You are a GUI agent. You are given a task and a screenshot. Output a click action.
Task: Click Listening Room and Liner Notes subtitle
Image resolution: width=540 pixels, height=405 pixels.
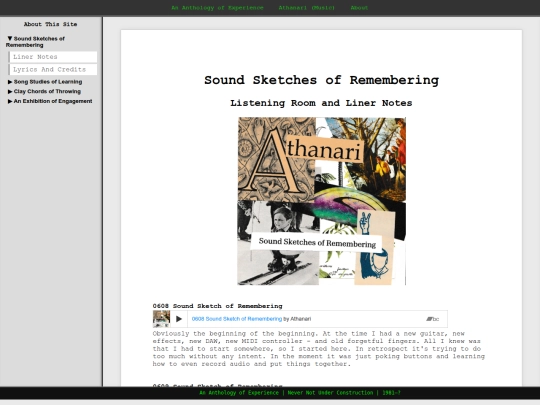click(x=321, y=103)
